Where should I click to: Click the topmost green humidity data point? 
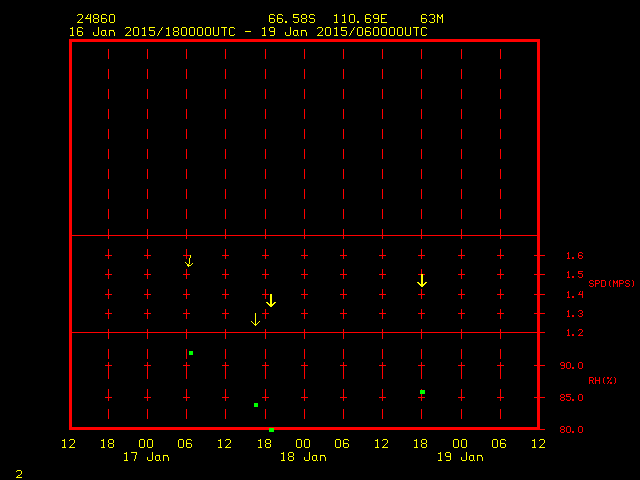click(x=191, y=353)
